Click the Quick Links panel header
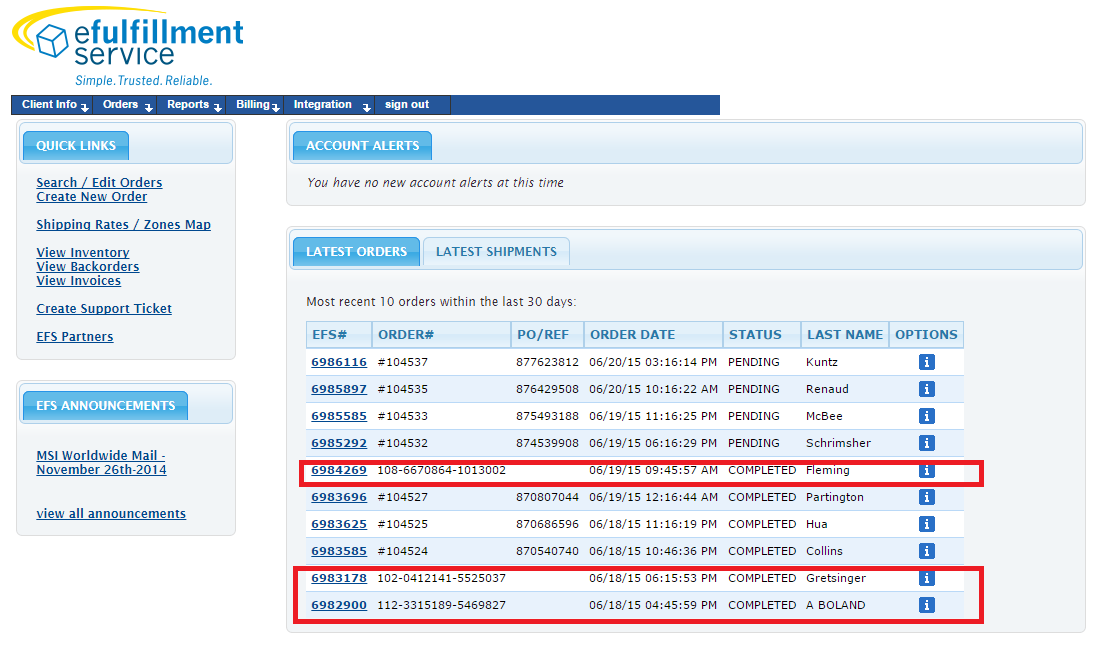The height and width of the screenshot is (649, 1097). click(x=76, y=145)
